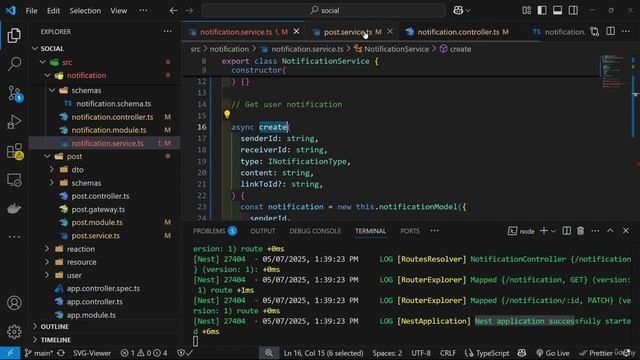Open the Extensions view
Viewport: 640px width, 360px height.
tap(14, 151)
